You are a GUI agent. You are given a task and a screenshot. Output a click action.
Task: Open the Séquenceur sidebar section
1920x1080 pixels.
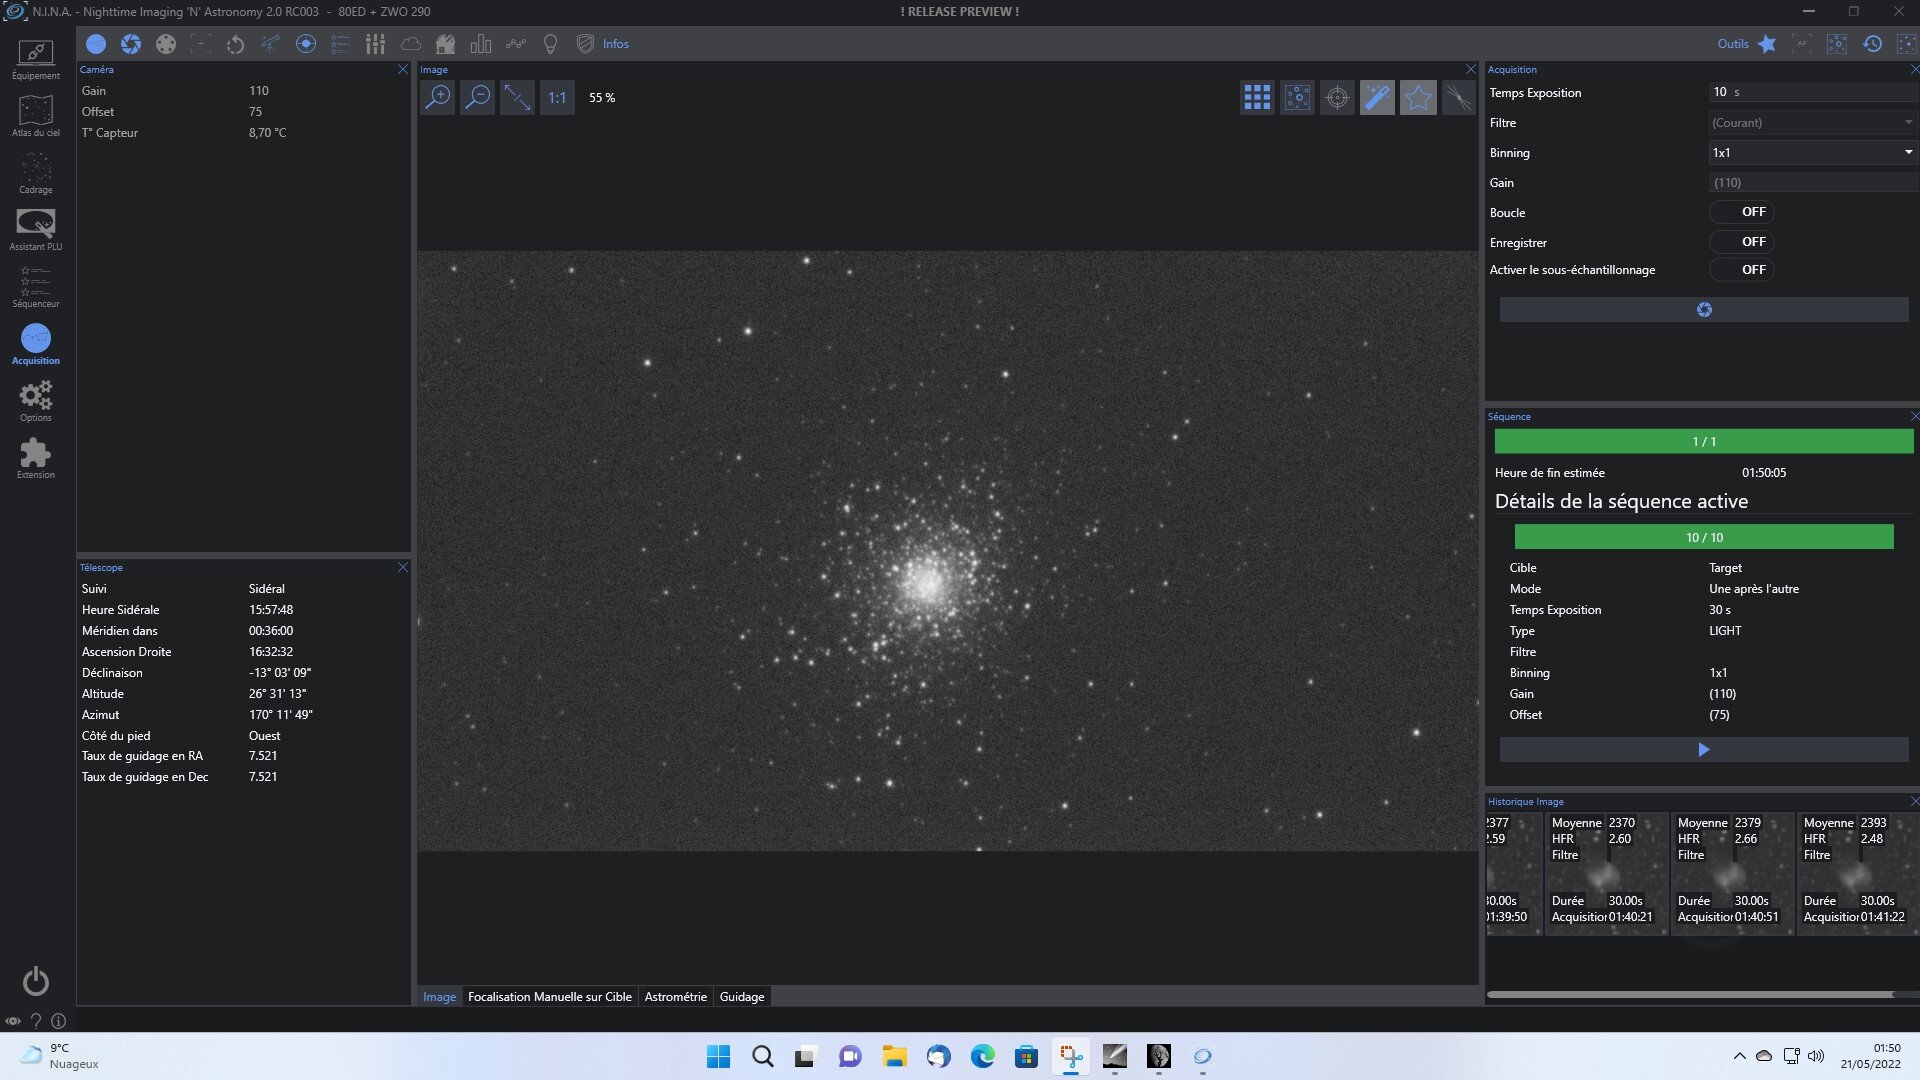[35, 287]
